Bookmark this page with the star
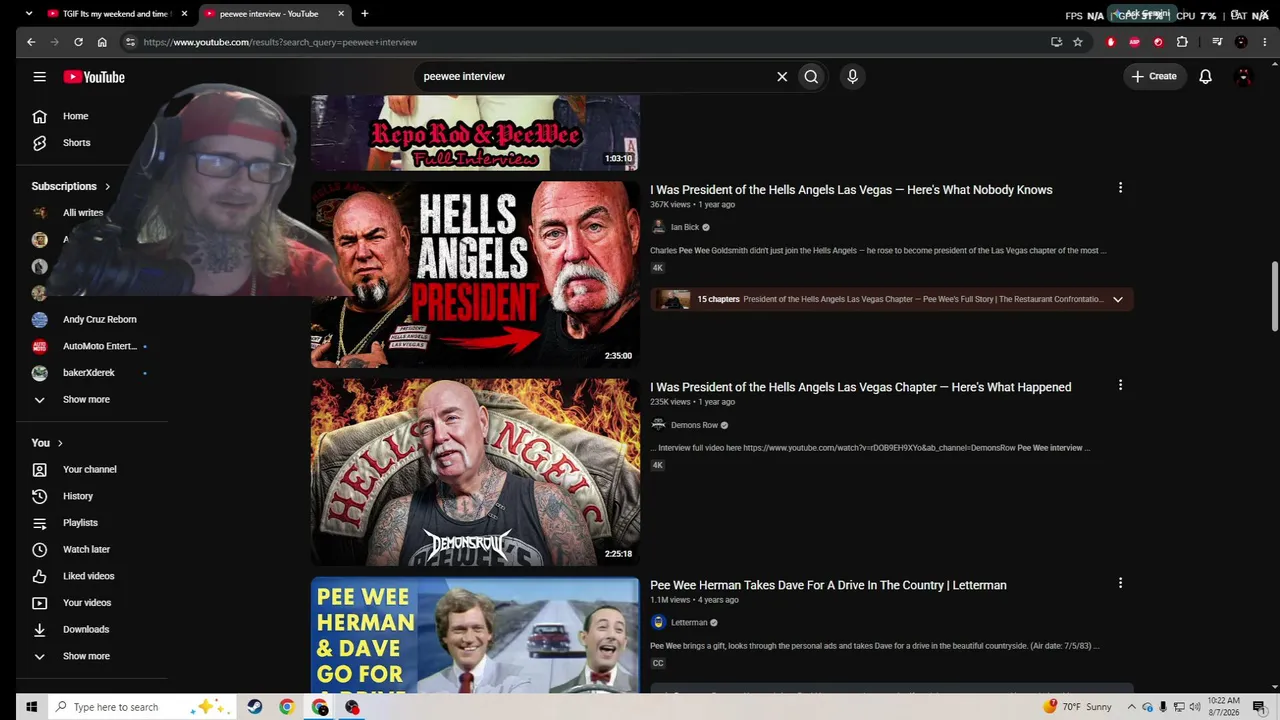The image size is (1280, 720). 1078,42
